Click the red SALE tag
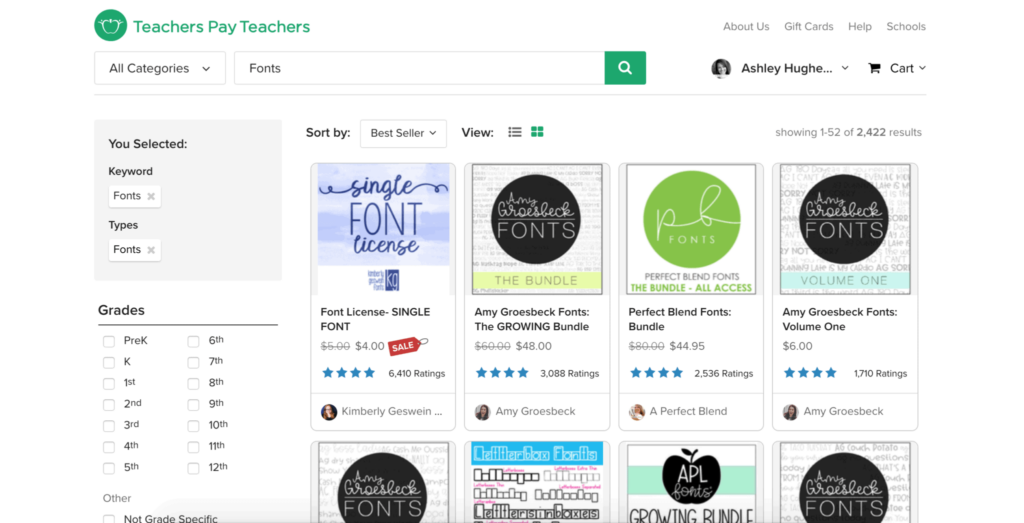 [x=408, y=345]
